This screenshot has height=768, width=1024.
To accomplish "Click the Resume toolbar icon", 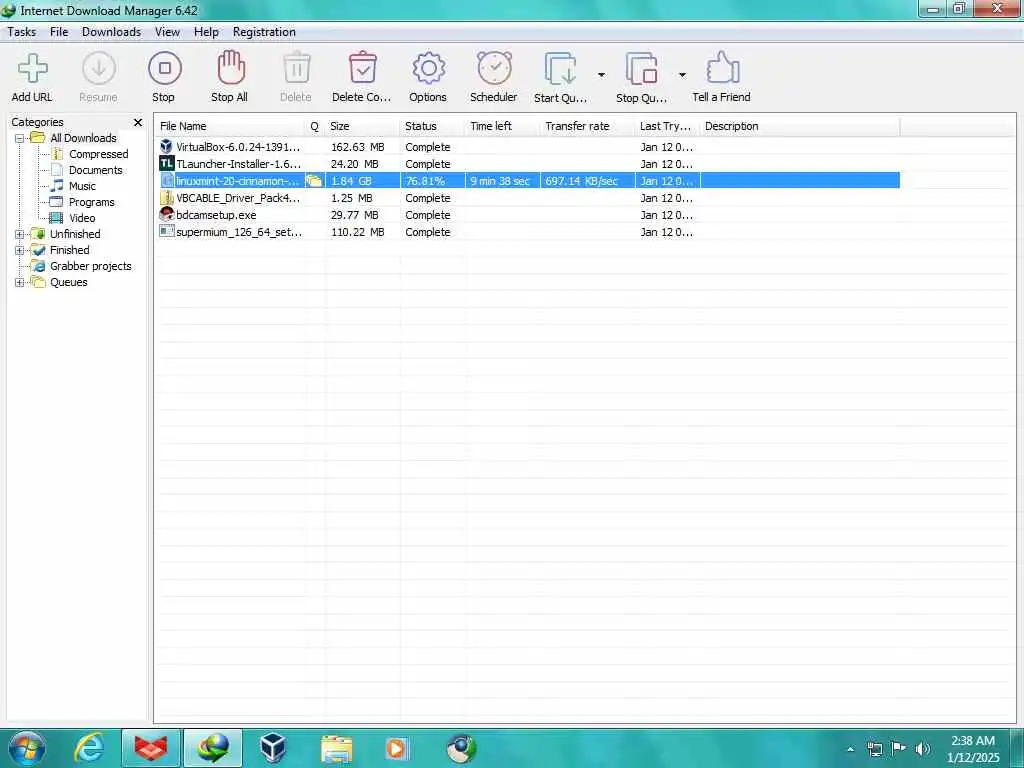I will tap(99, 69).
